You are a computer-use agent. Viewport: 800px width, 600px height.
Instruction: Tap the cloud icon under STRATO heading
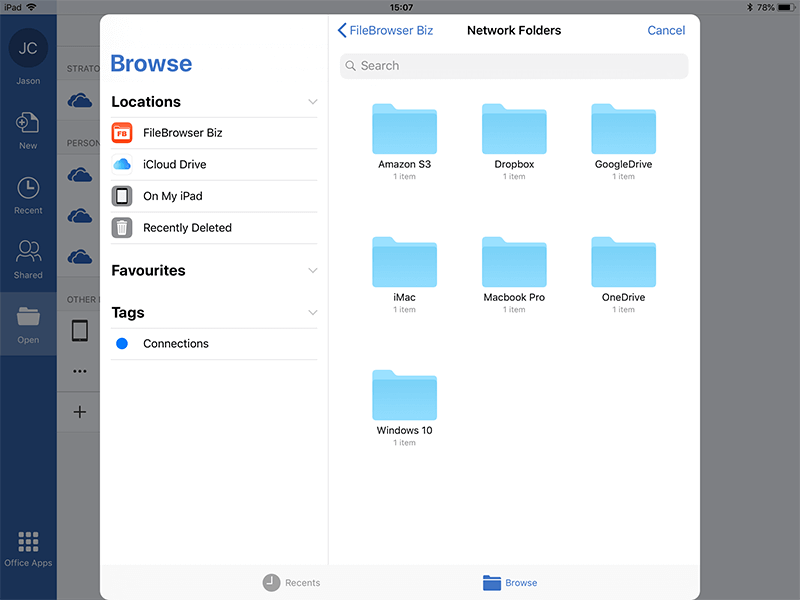point(80,100)
